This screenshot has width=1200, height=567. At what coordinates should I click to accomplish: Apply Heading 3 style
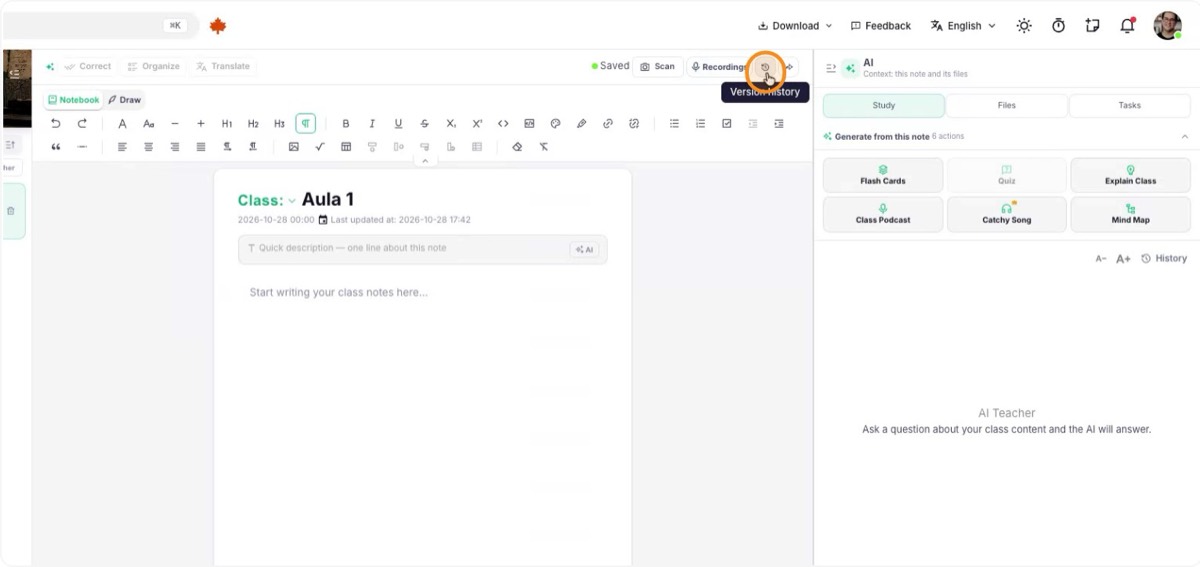(x=279, y=124)
